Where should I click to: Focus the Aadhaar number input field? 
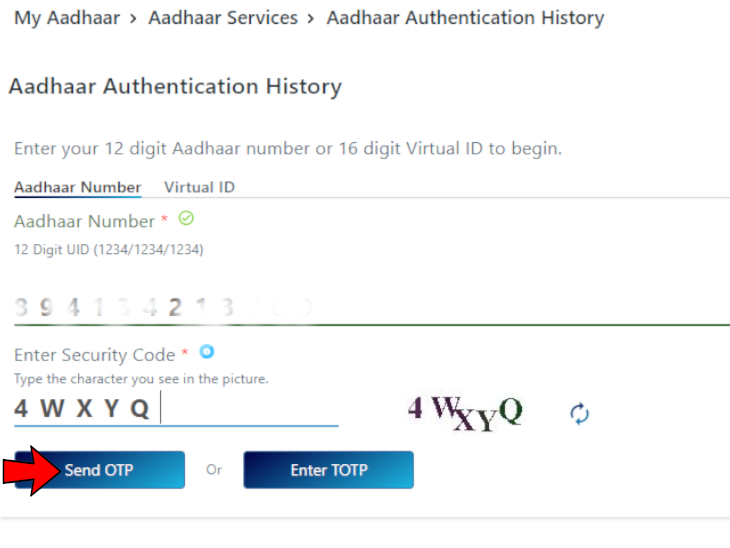pos(370,307)
